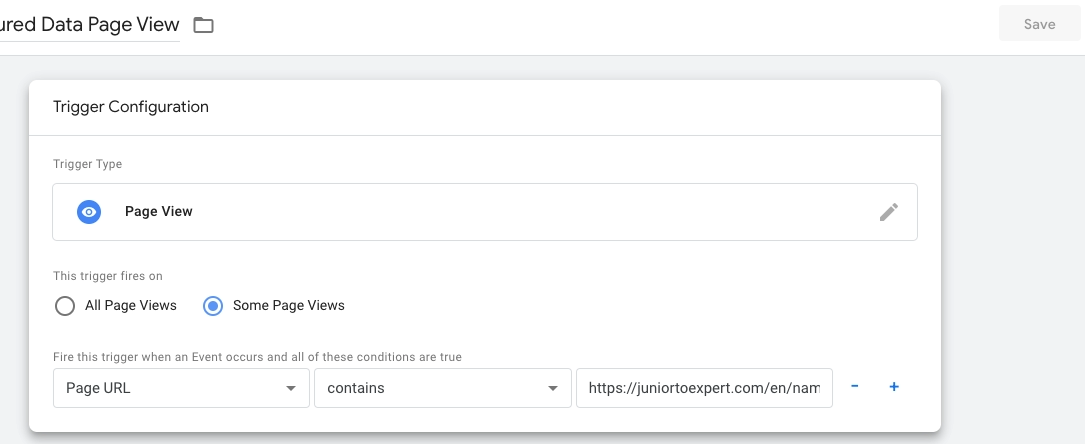Click the "All Page Views" label text
1085x444 pixels.
tap(131, 306)
